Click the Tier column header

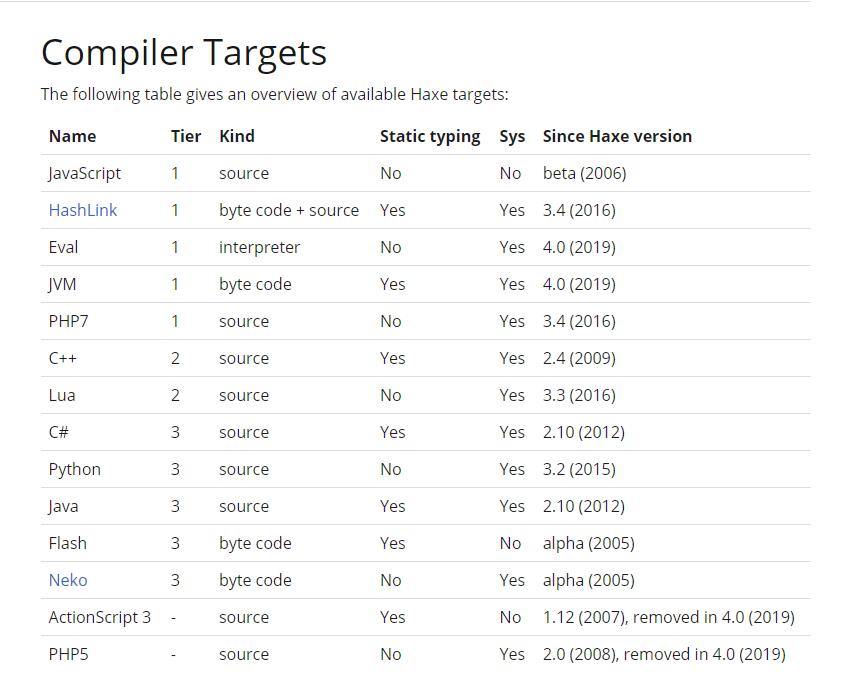[x=186, y=136]
